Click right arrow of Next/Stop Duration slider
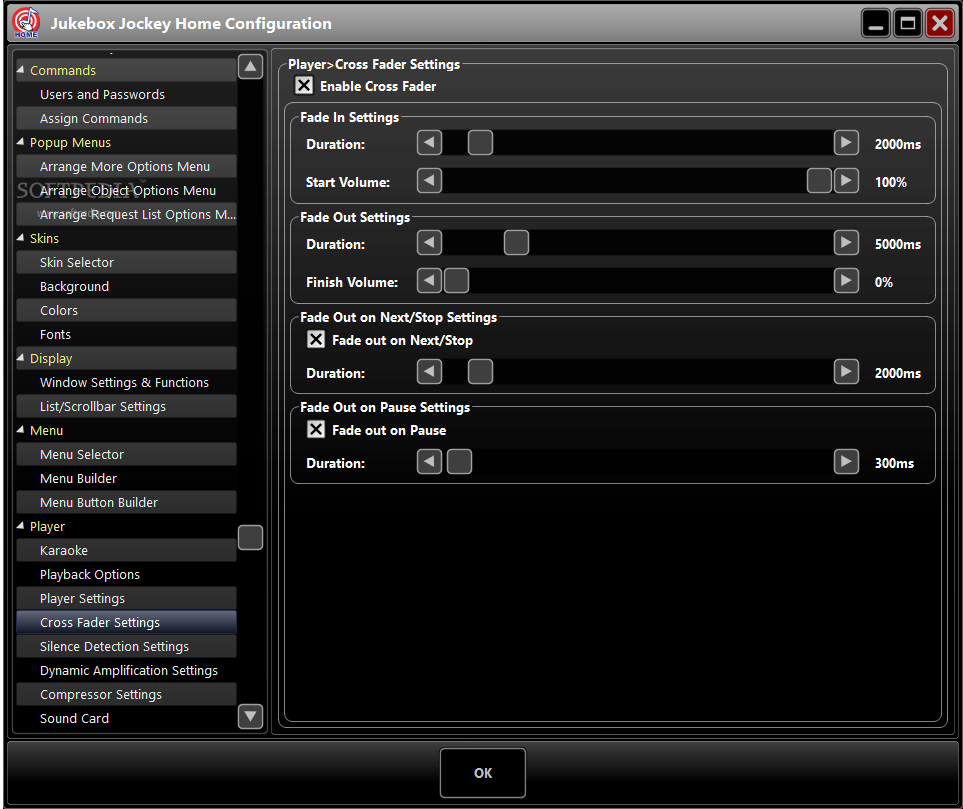 point(846,372)
